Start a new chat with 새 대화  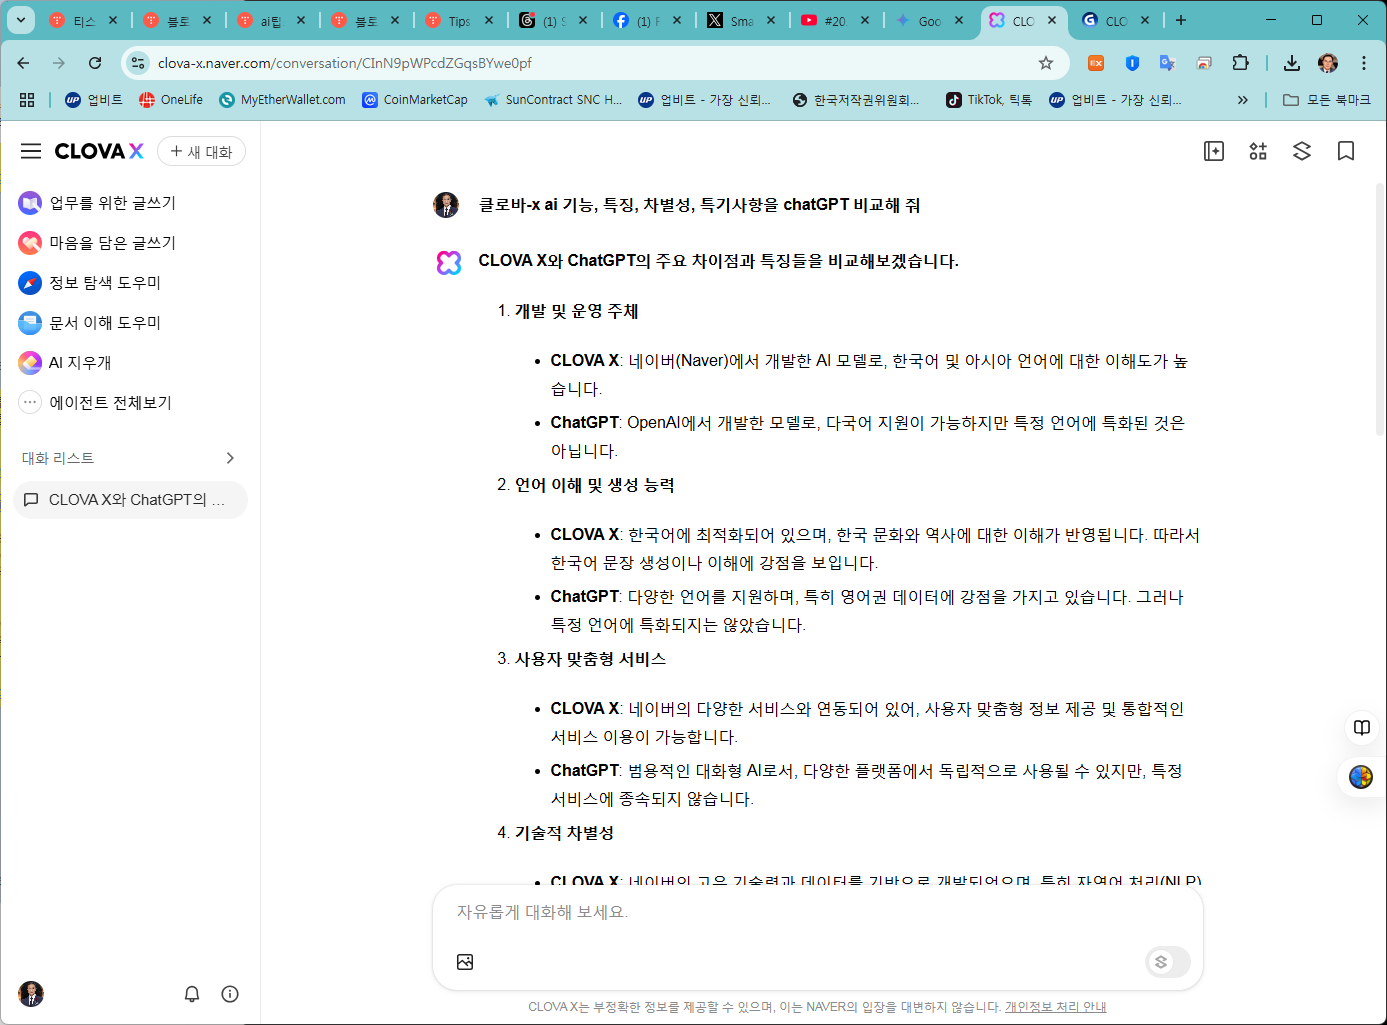pos(201,151)
